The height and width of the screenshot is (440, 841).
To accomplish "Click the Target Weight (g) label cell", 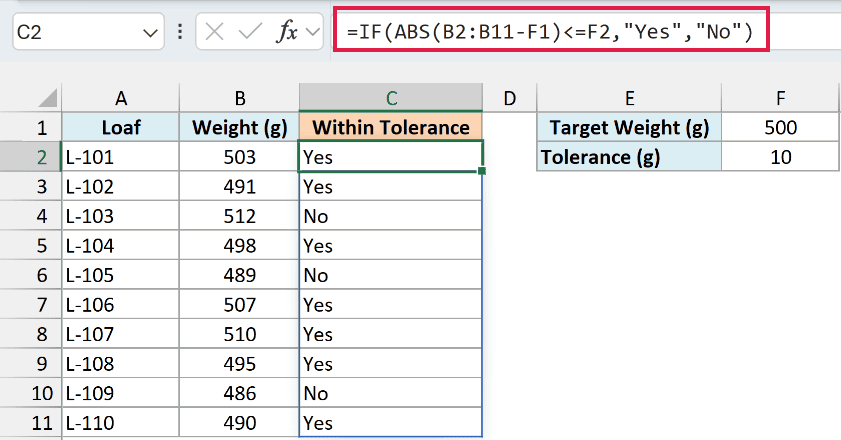I will 629,127.
